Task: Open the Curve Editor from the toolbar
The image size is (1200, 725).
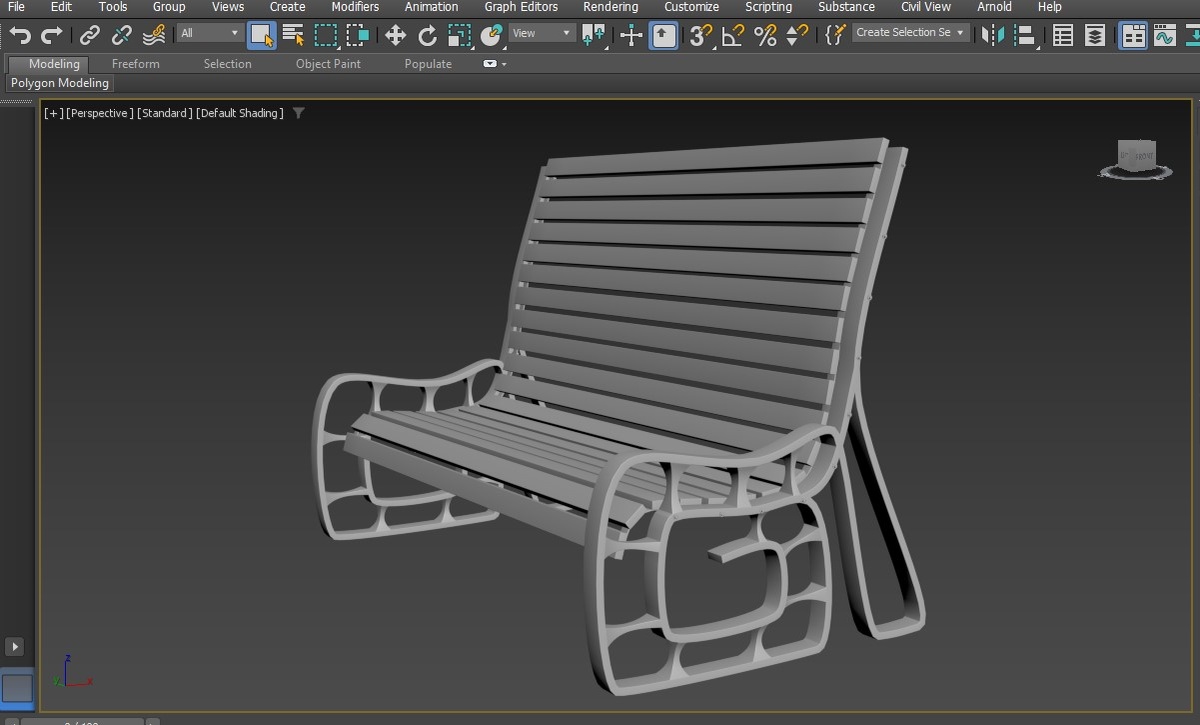Action: [x=1164, y=35]
